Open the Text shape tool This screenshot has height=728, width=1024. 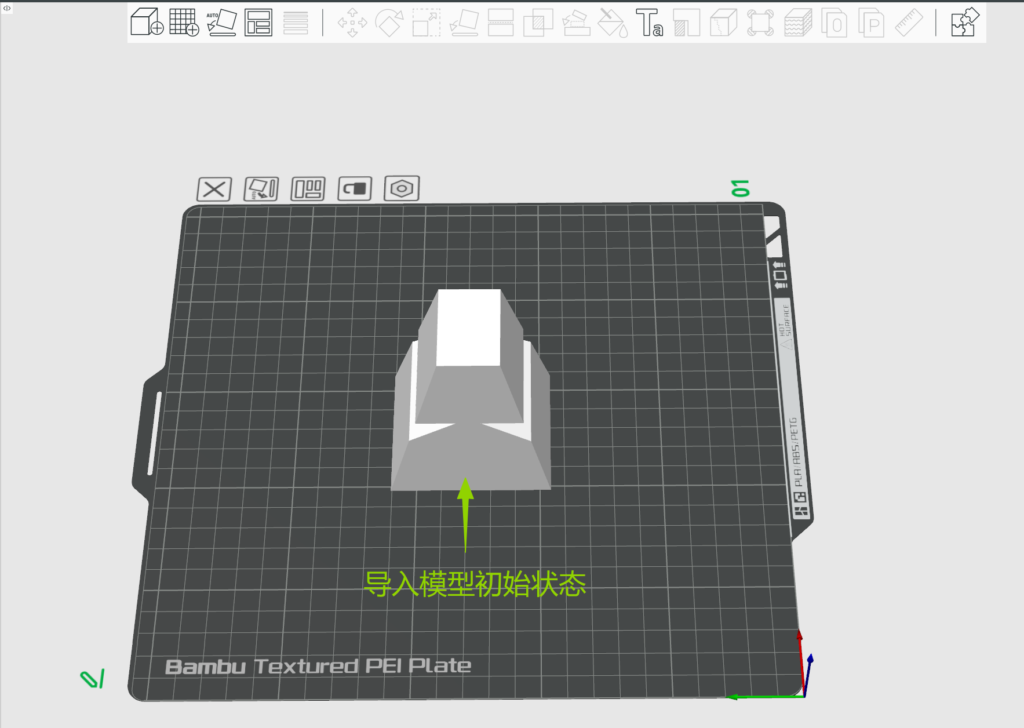(650, 22)
